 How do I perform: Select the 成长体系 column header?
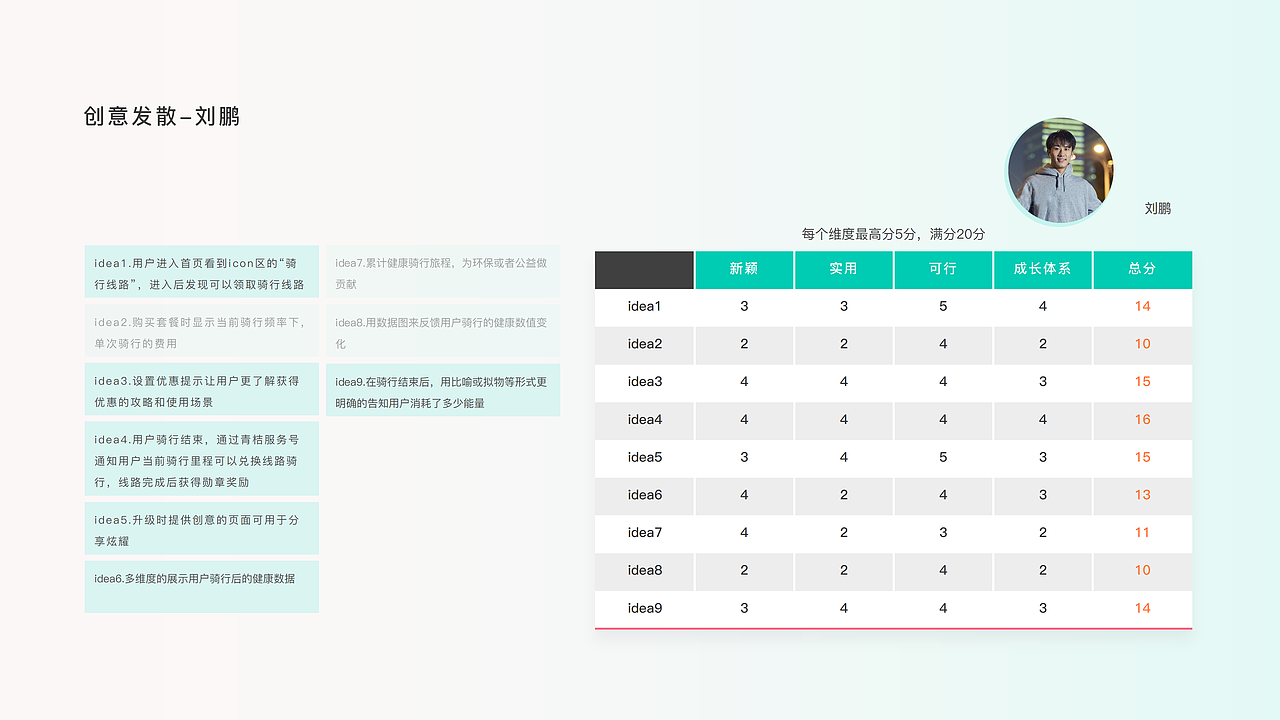[x=1042, y=270]
